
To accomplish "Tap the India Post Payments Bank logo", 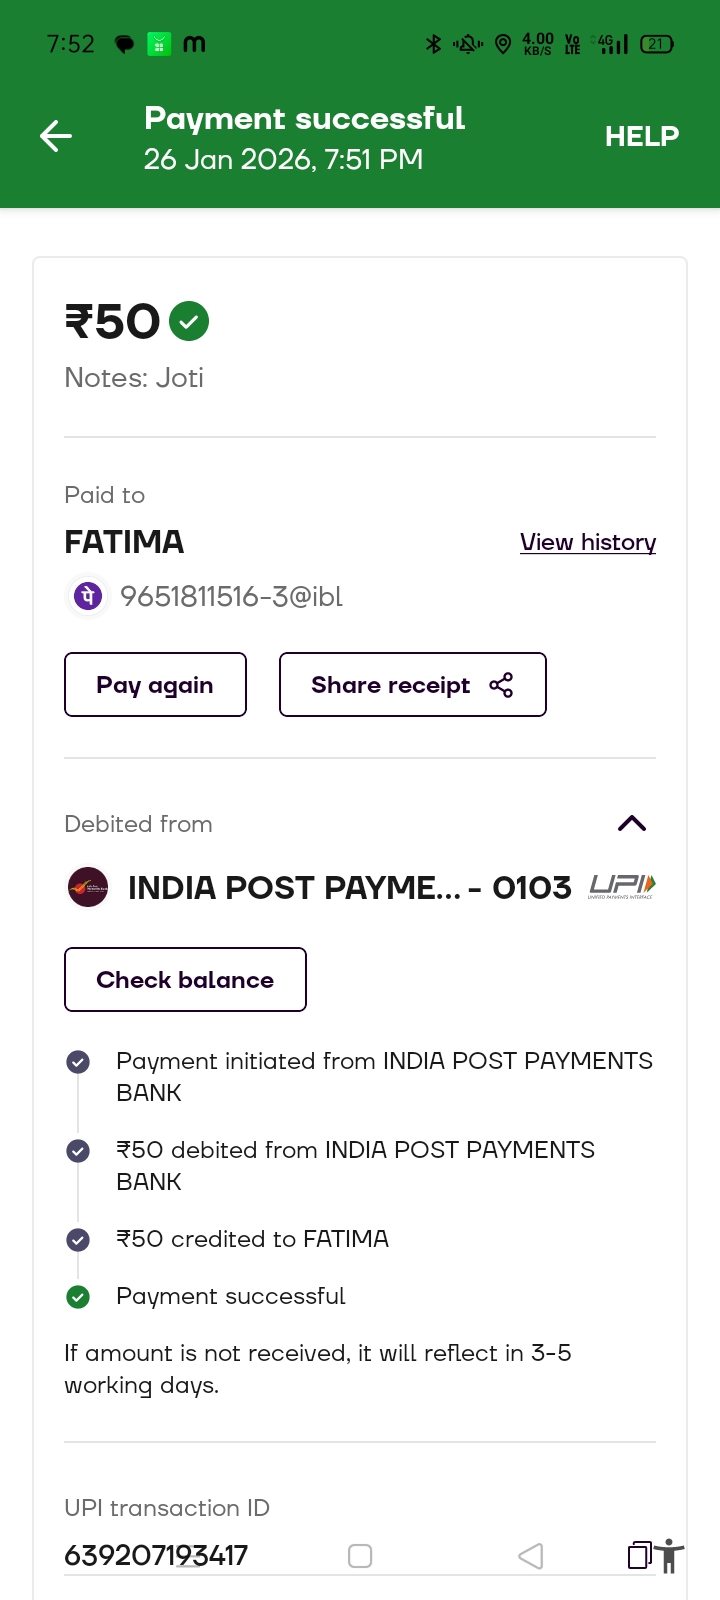I will point(88,887).
